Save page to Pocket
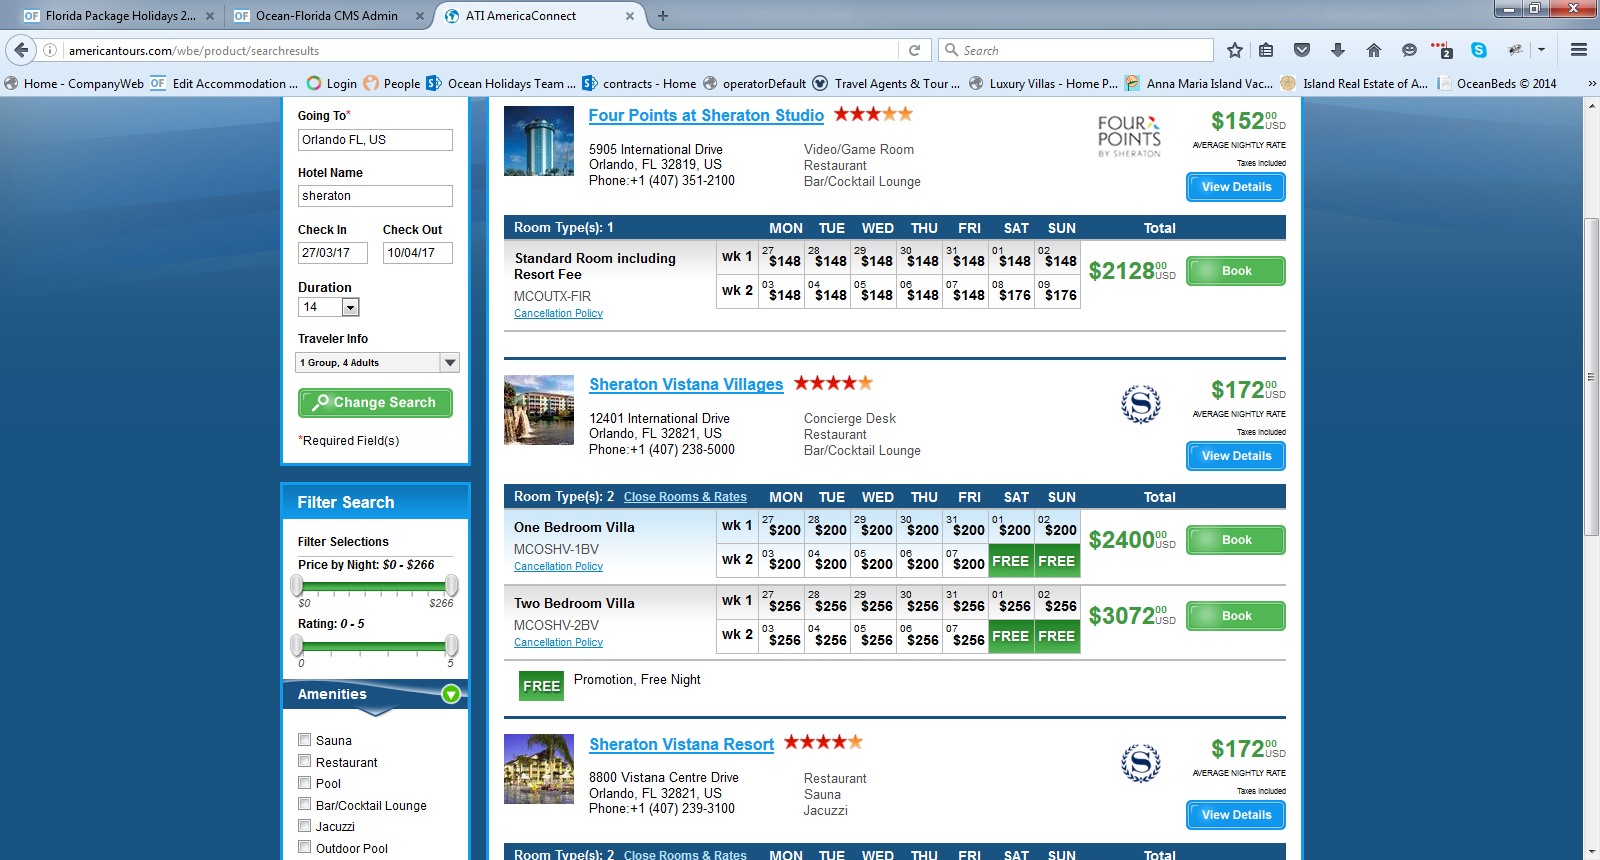This screenshot has height=860, width=1600. click(x=1302, y=50)
